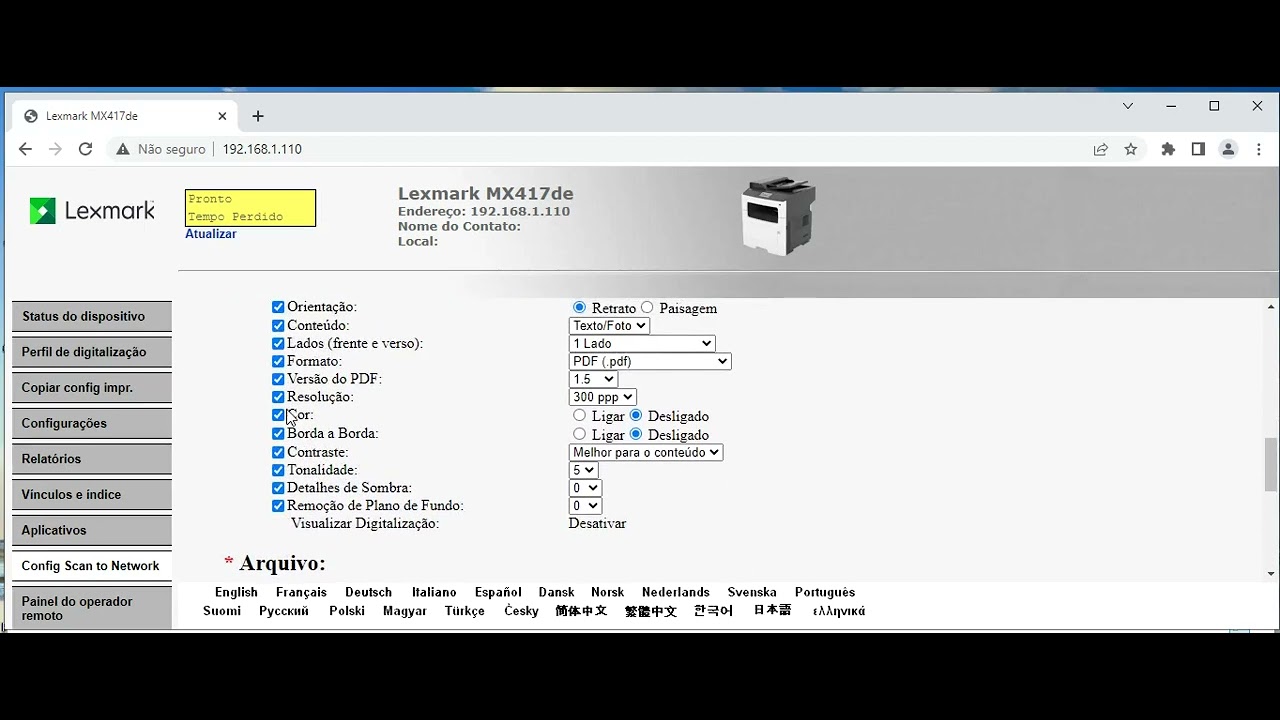Screen dimensions: 1280x720
Task: Open the Chrome three-dot menu
Action: pos(1259,149)
